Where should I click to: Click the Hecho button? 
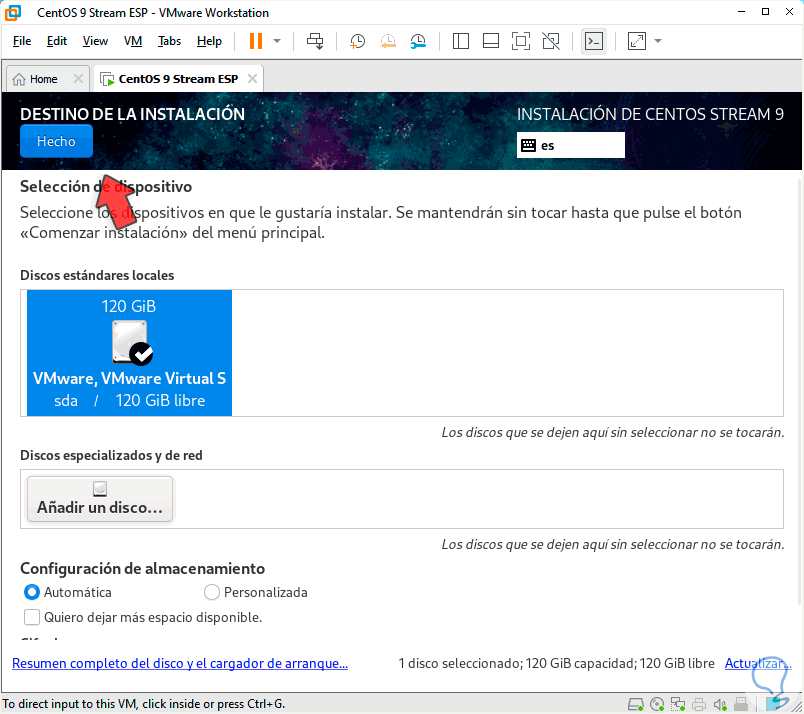coord(56,141)
